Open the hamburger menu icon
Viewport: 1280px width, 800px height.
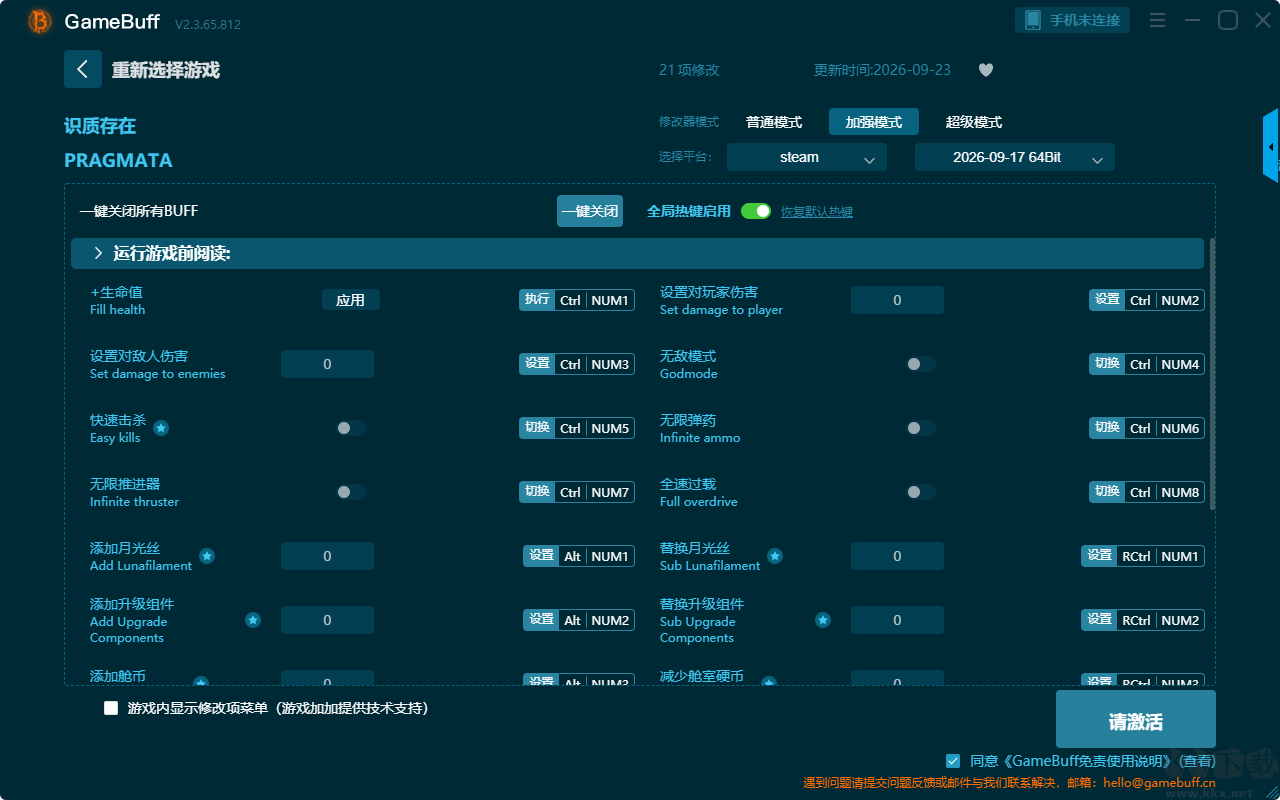[x=1157, y=20]
